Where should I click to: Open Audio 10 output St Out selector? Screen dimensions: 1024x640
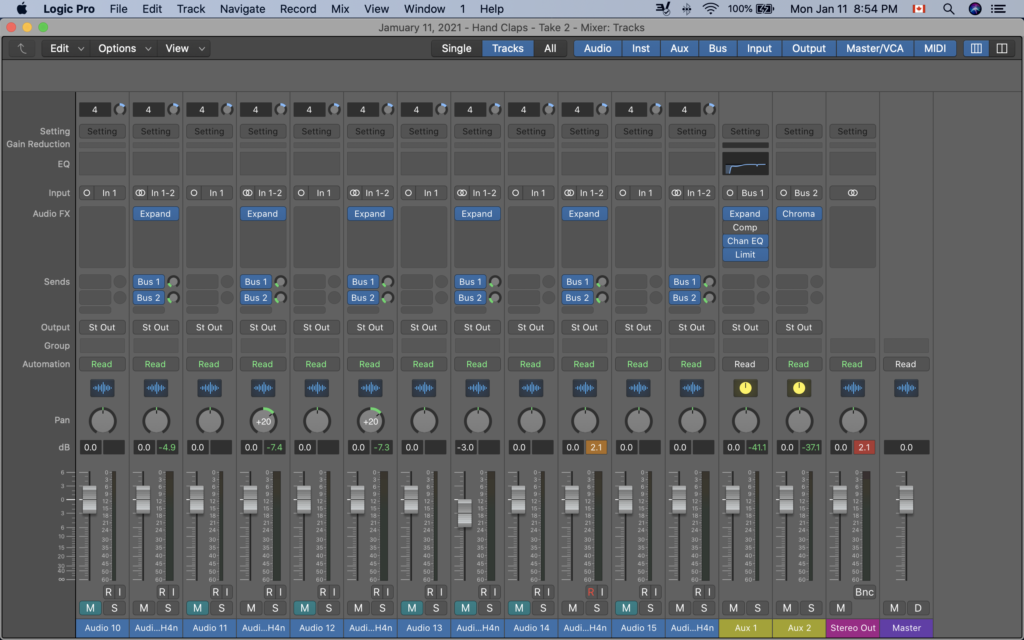pyautogui.click(x=102, y=327)
